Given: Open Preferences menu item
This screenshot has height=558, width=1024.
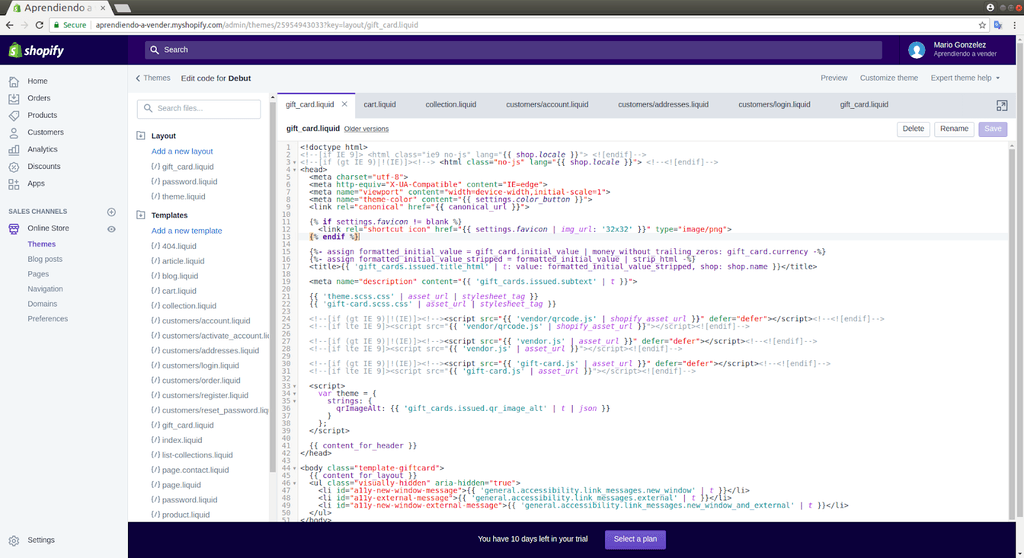Looking at the screenshot, I should pos(48,319).
